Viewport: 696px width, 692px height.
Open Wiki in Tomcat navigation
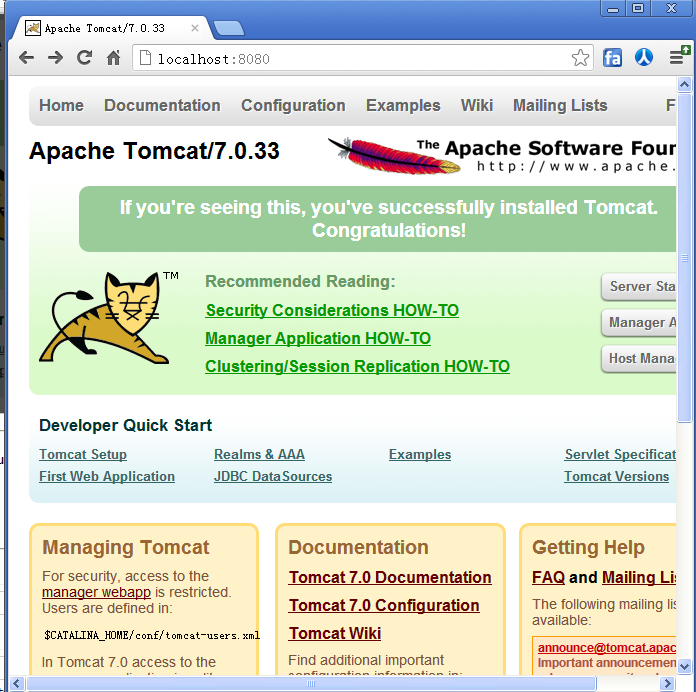tap(477, 106)
